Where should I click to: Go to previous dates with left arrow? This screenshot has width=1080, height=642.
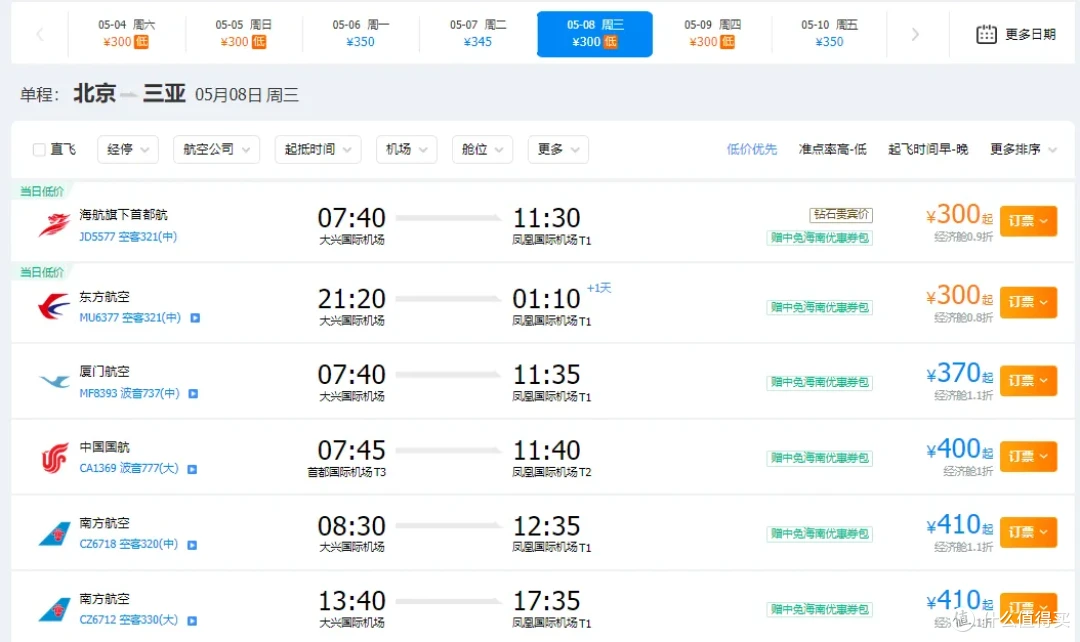pos(39,34)
